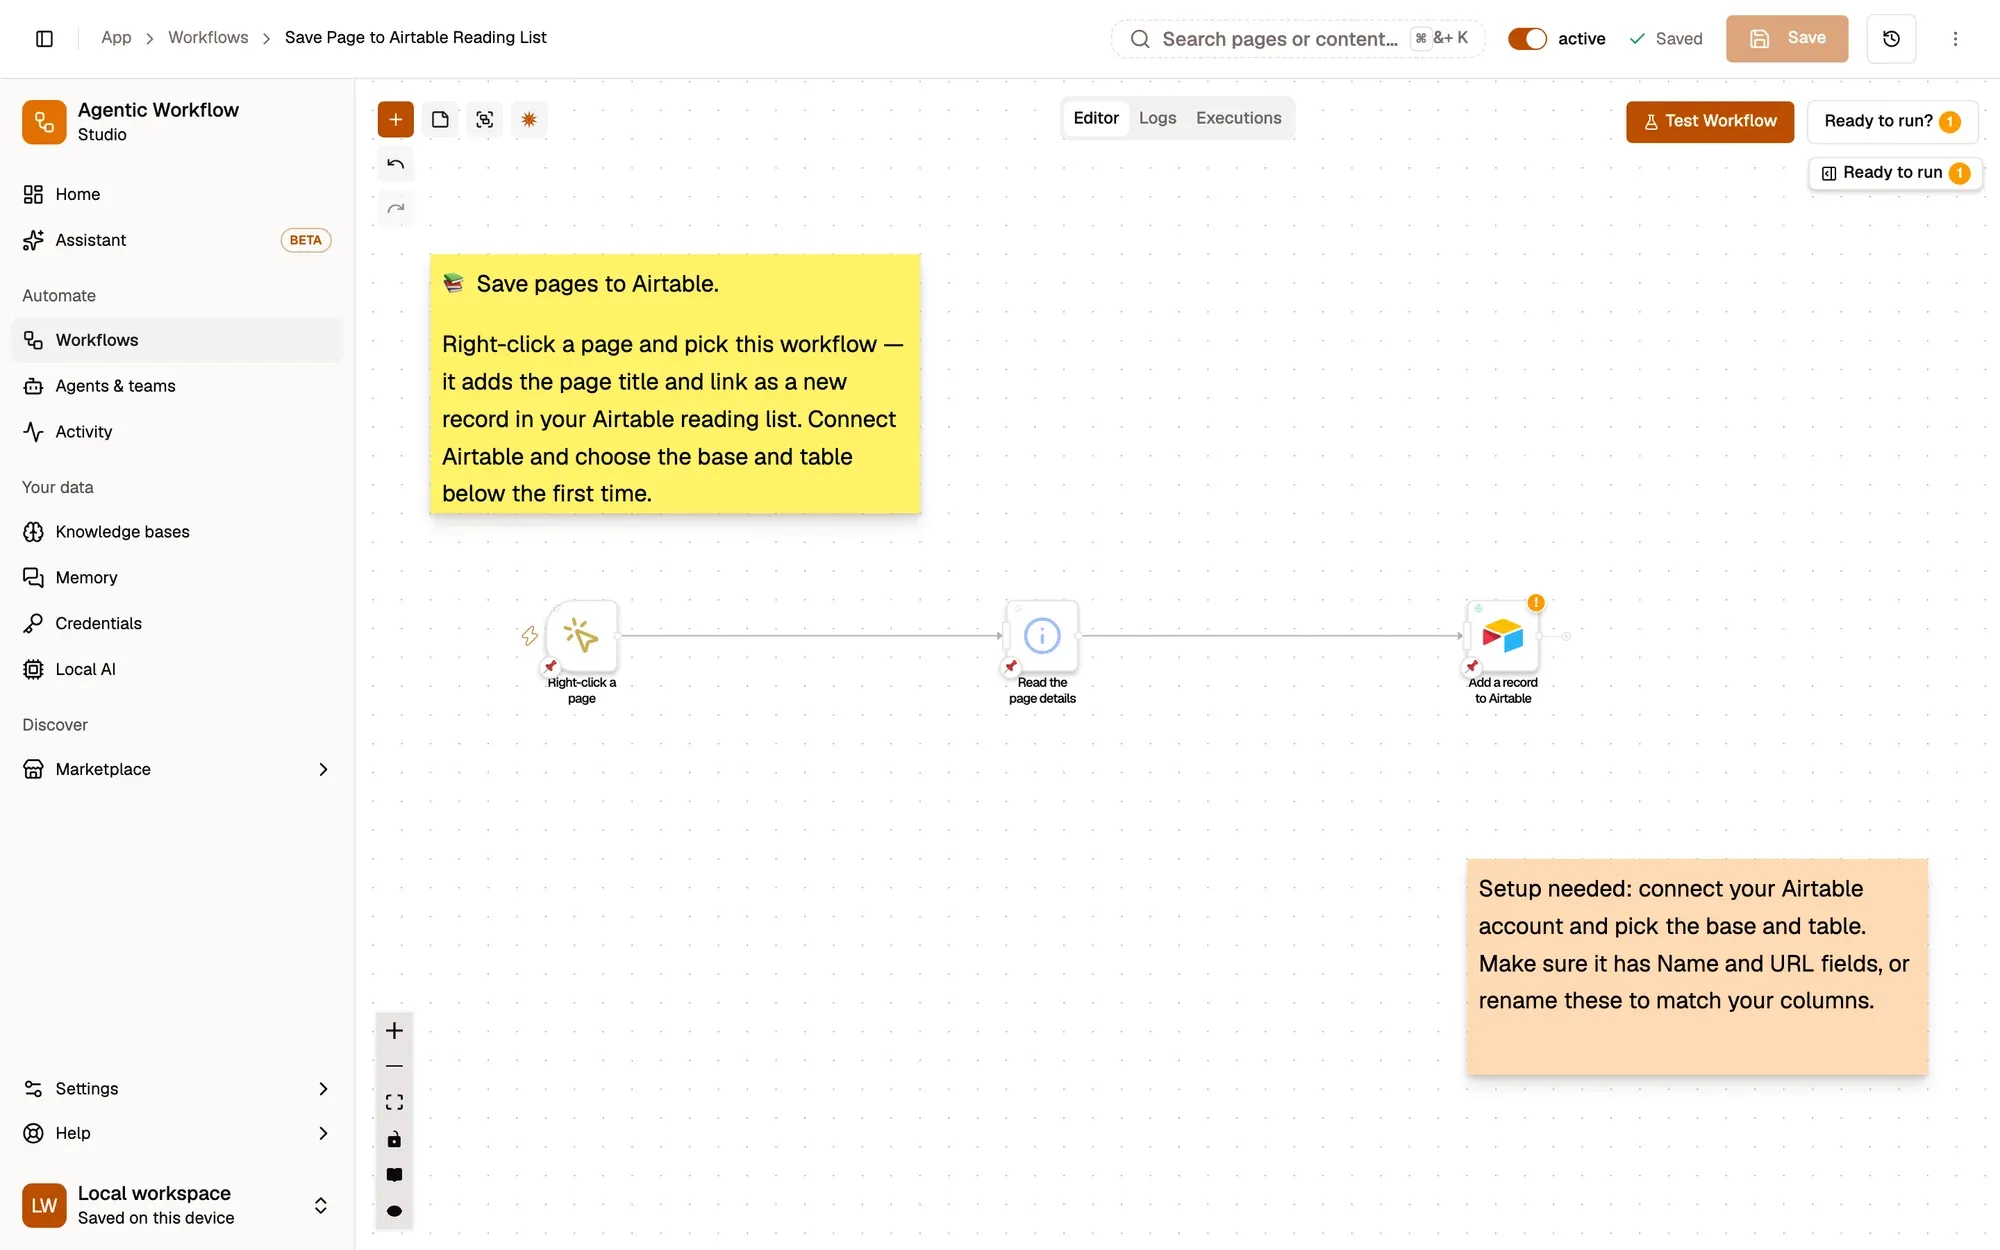Click the orange add node plus button
The height and width of the screenshot is (1250, 2000).
(x=395, y=120)
